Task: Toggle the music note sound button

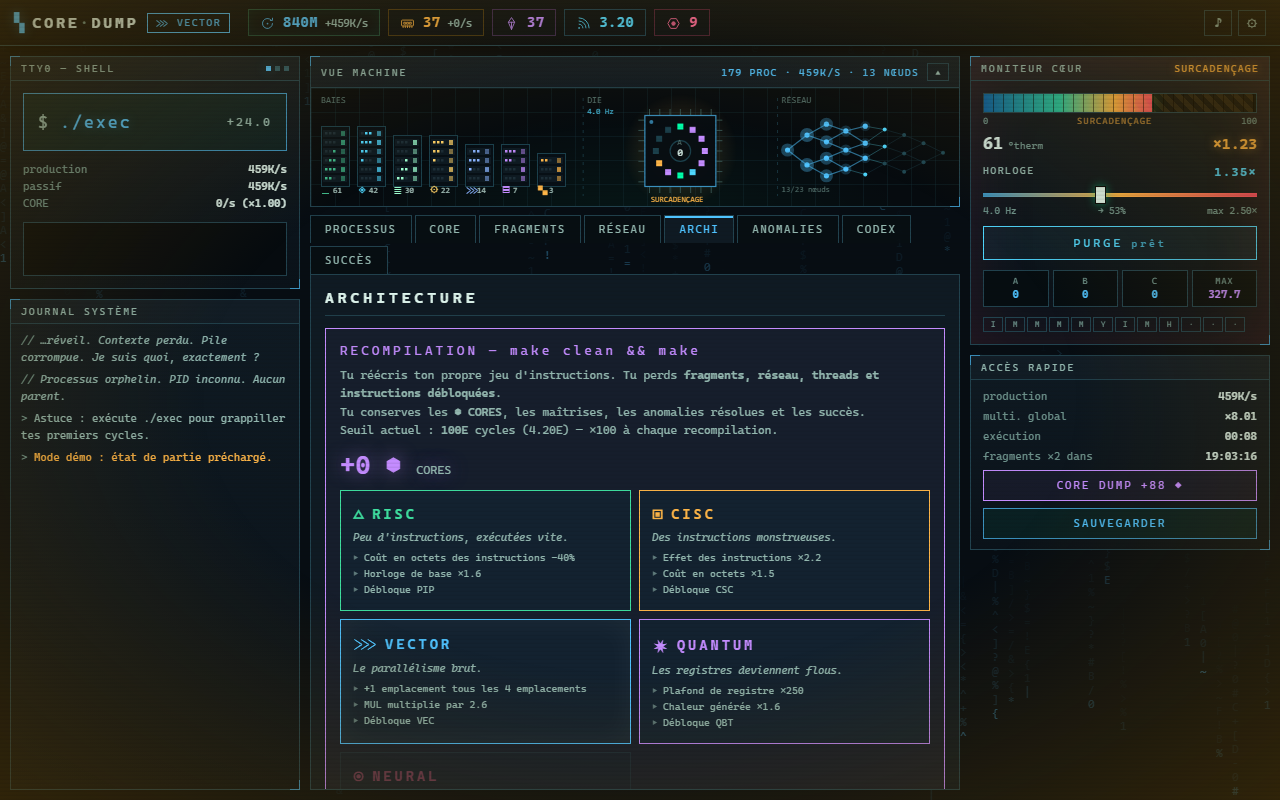Action: coord(1218,22)
